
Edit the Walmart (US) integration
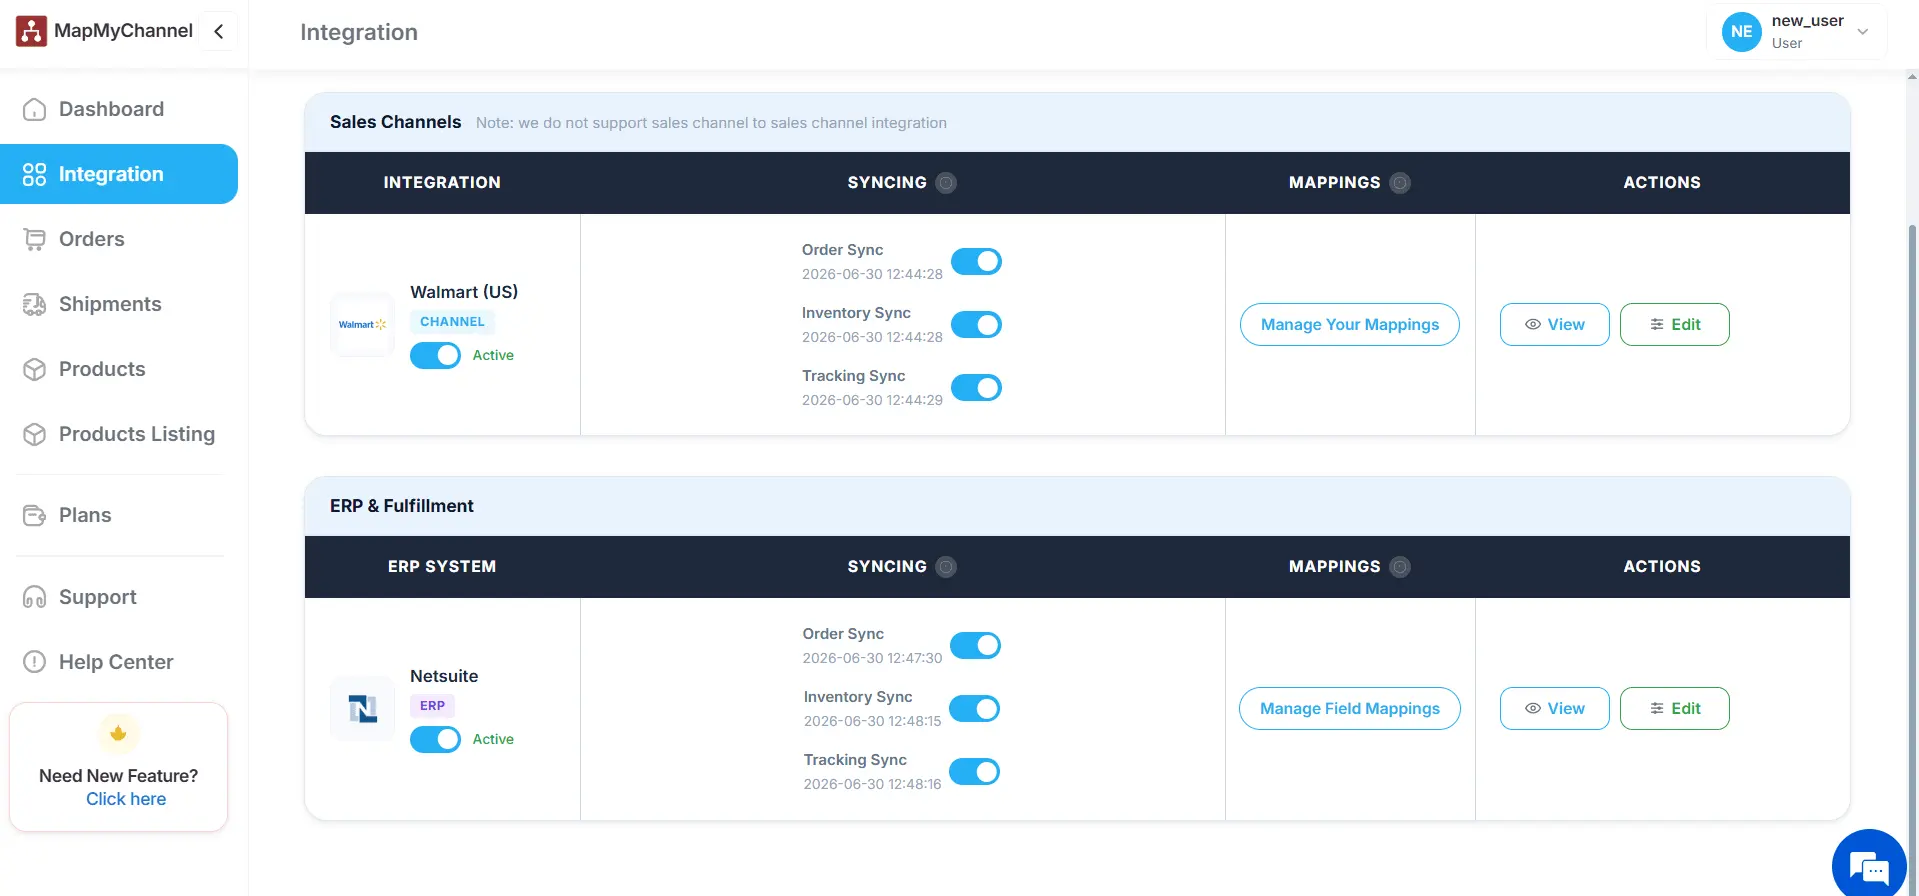pyautogui.click(x=1675, y=324)
